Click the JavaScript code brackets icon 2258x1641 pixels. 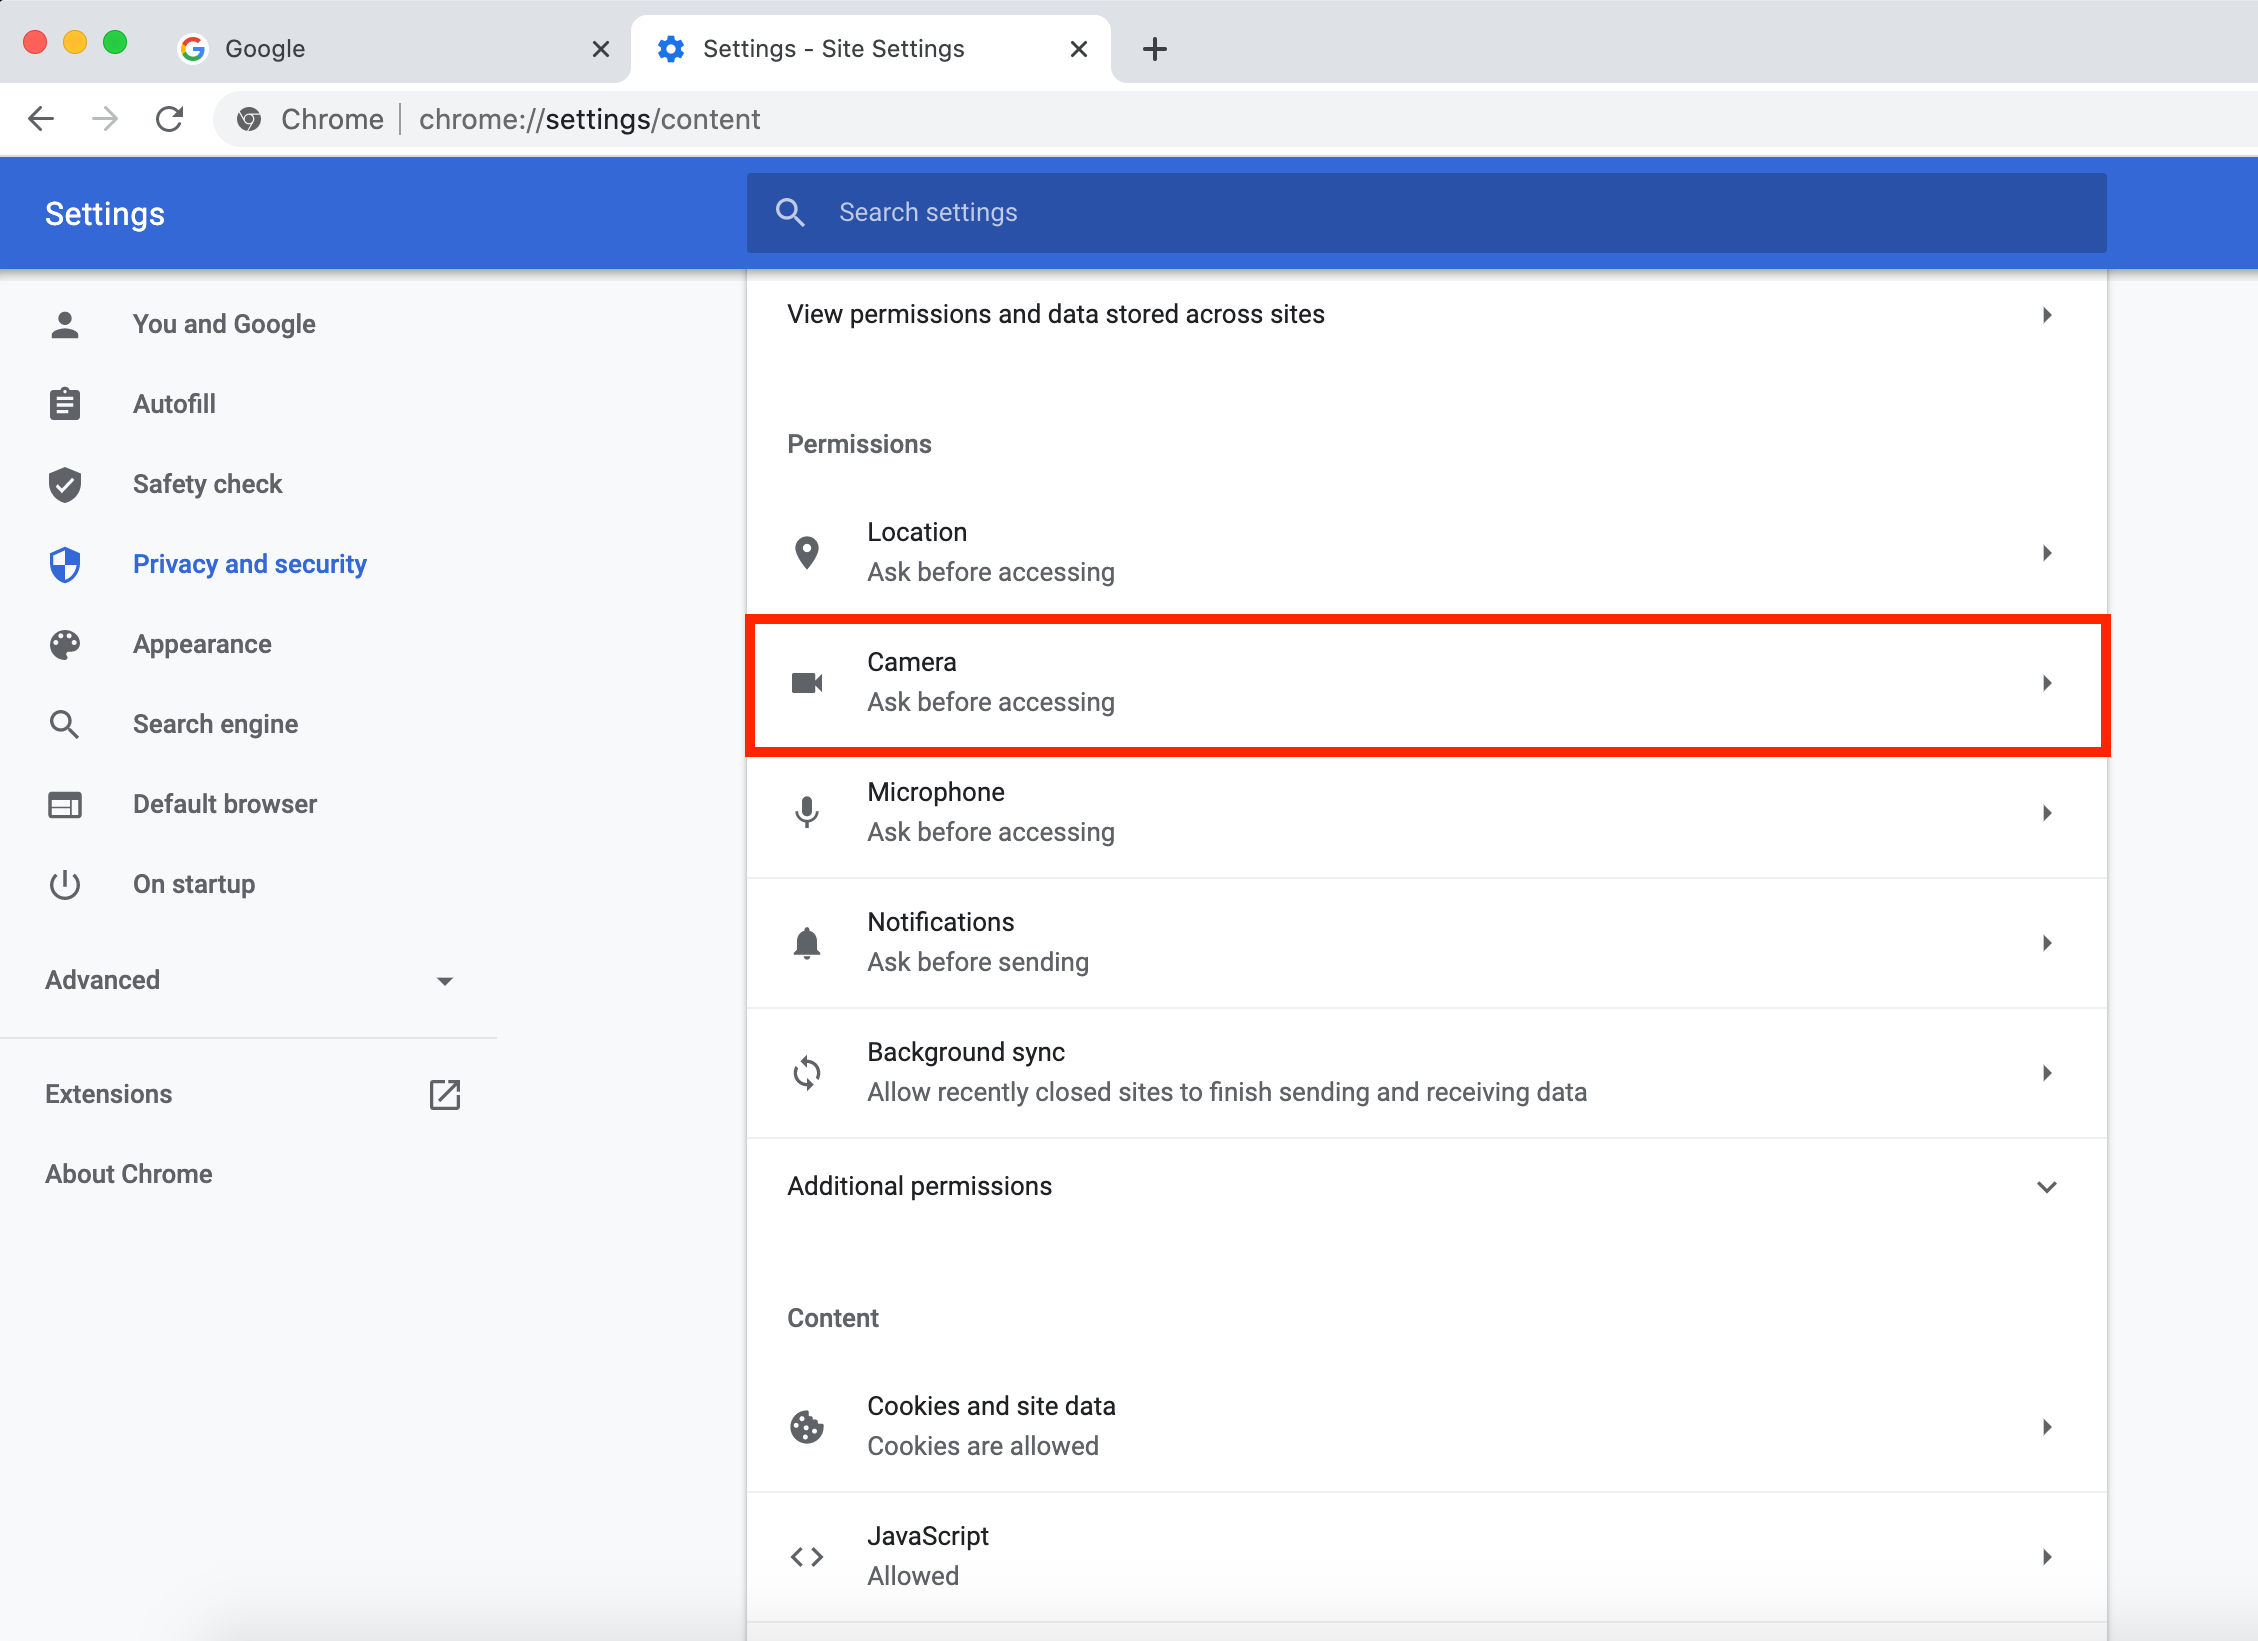806,1556
